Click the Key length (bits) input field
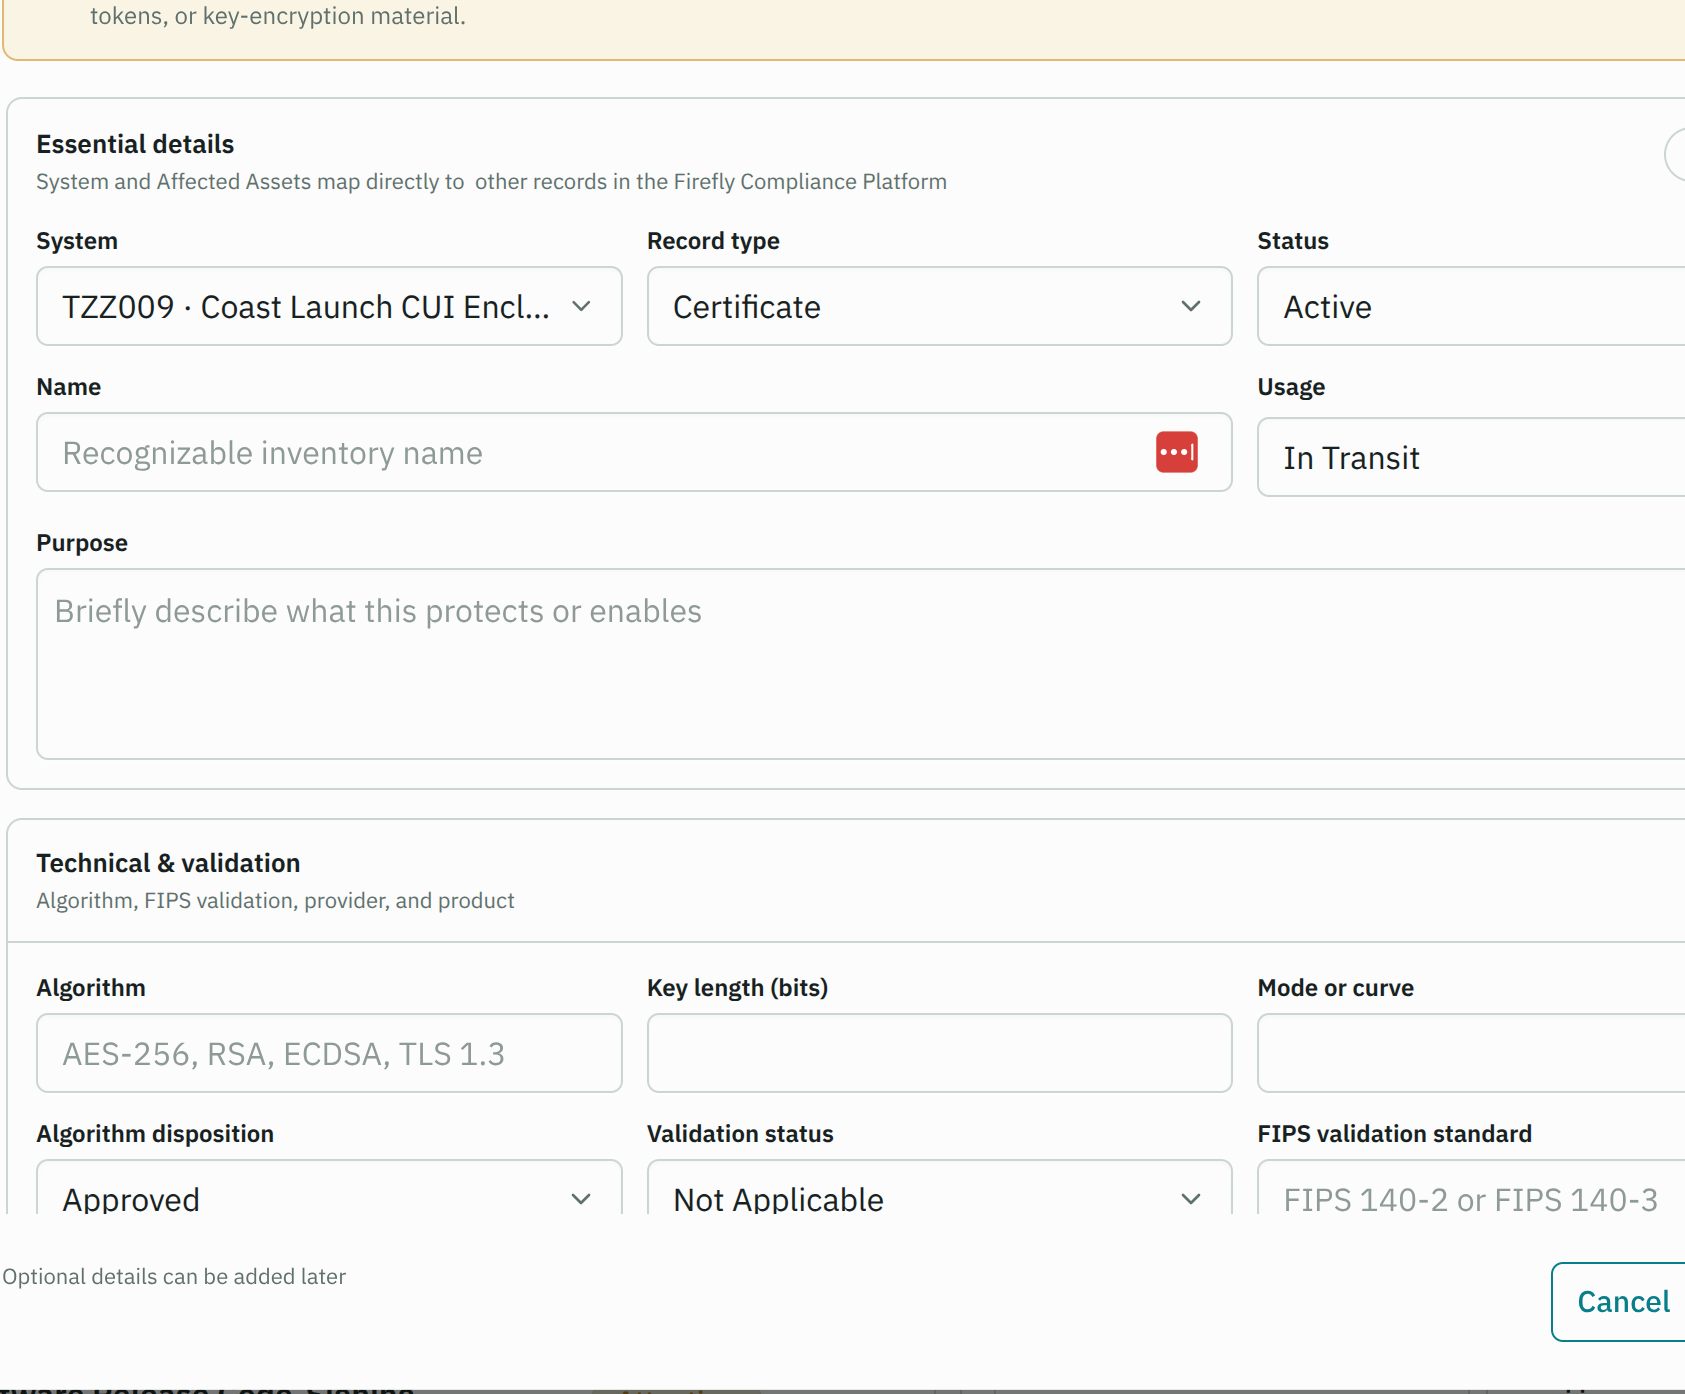 click(x=939, y=1053)
